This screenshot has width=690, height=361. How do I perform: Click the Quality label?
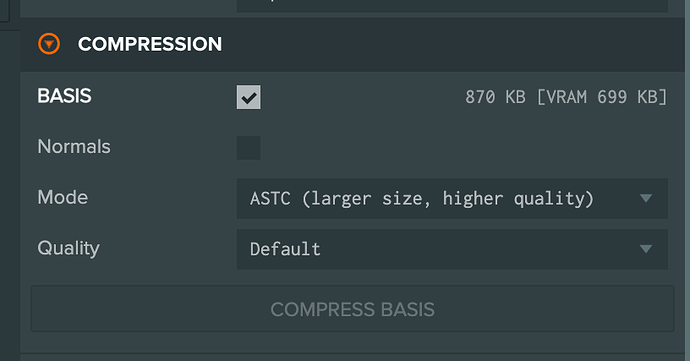(x=69, y=248)
